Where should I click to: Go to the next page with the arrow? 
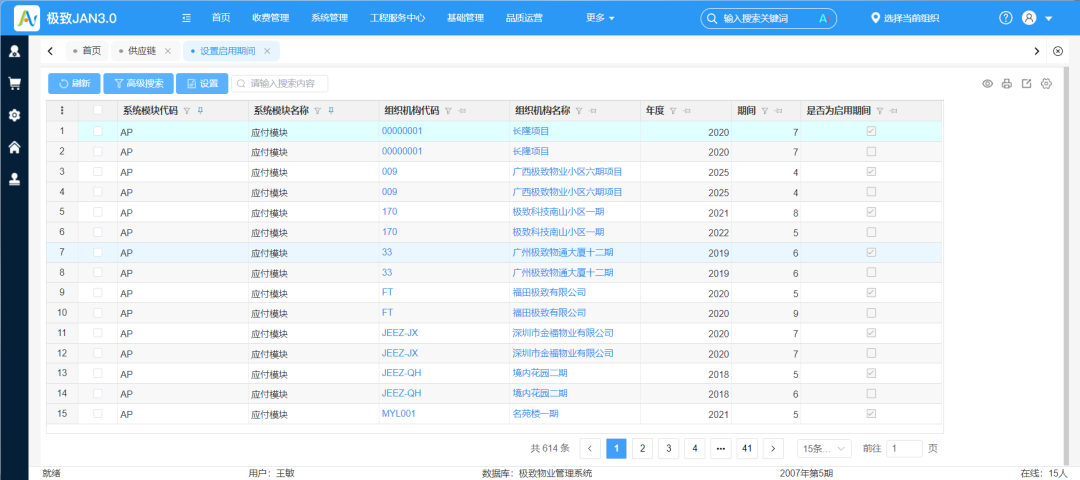[x=773, y=448]
